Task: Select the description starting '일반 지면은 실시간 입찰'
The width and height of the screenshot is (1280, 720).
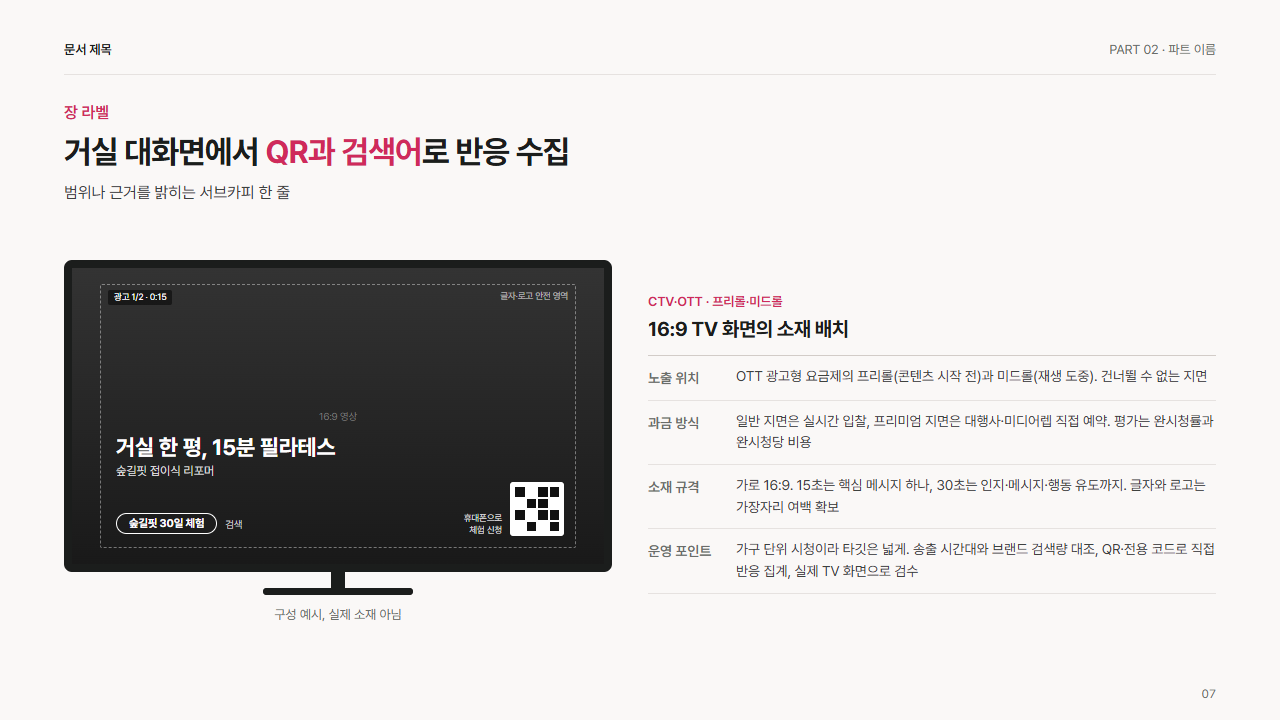Action: coord(976,431)
